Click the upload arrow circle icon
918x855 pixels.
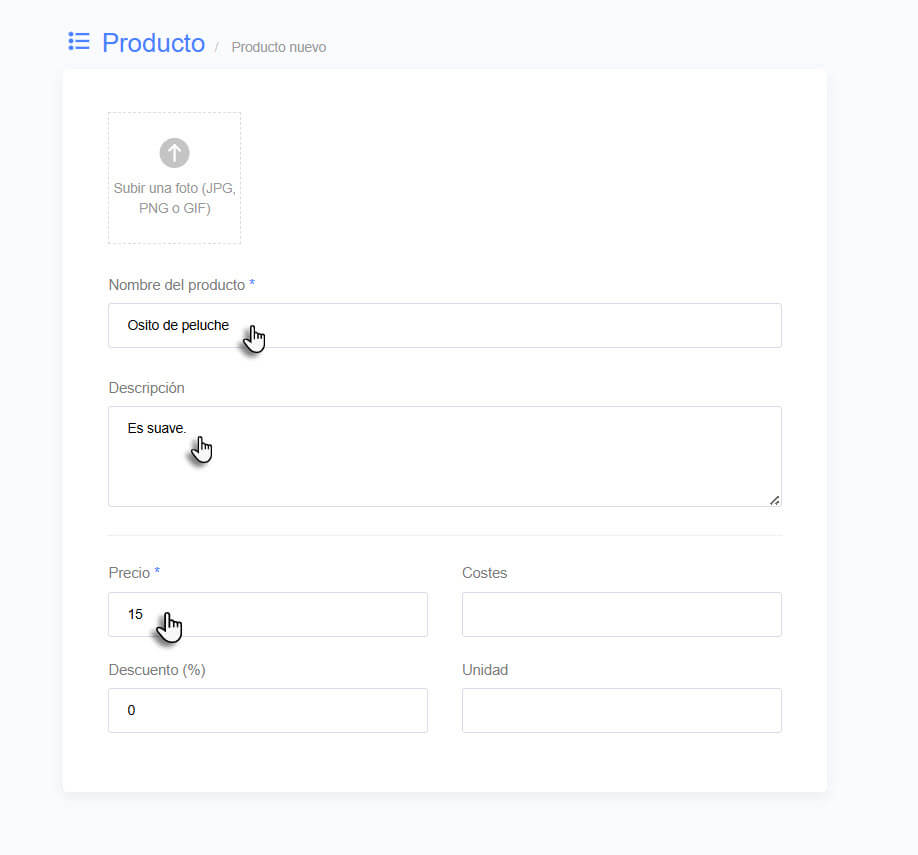[174, 153]
